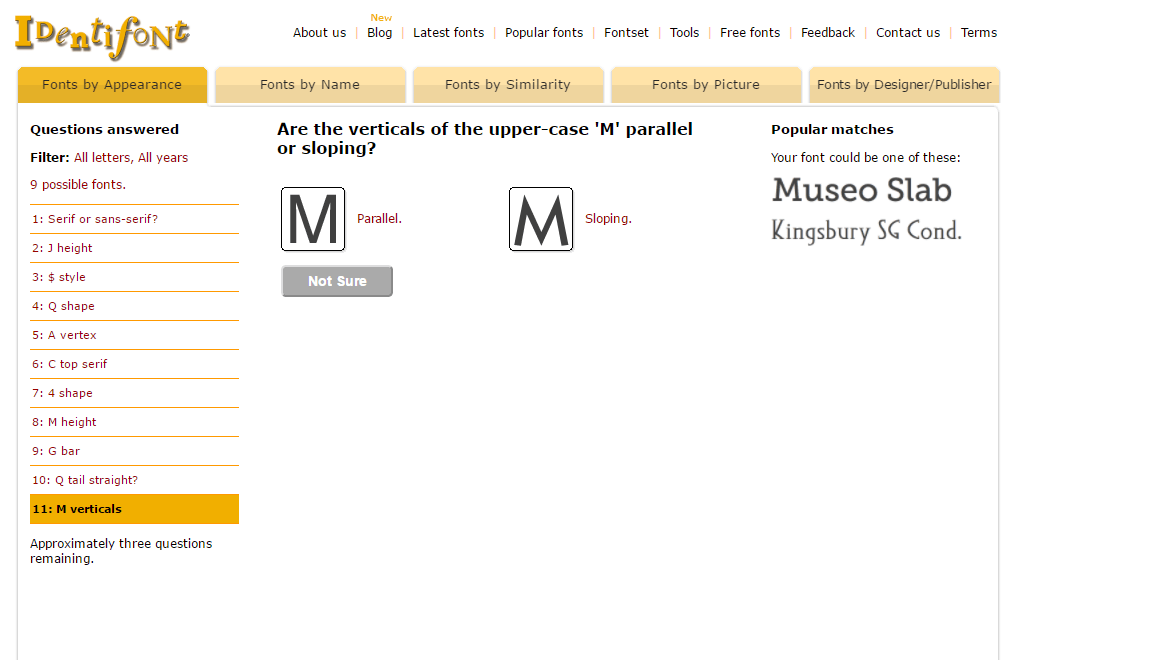Choose the 'Parallel.' answer link
The height and width of the screenshot is (660, 1159).
(x=379, y=219)
